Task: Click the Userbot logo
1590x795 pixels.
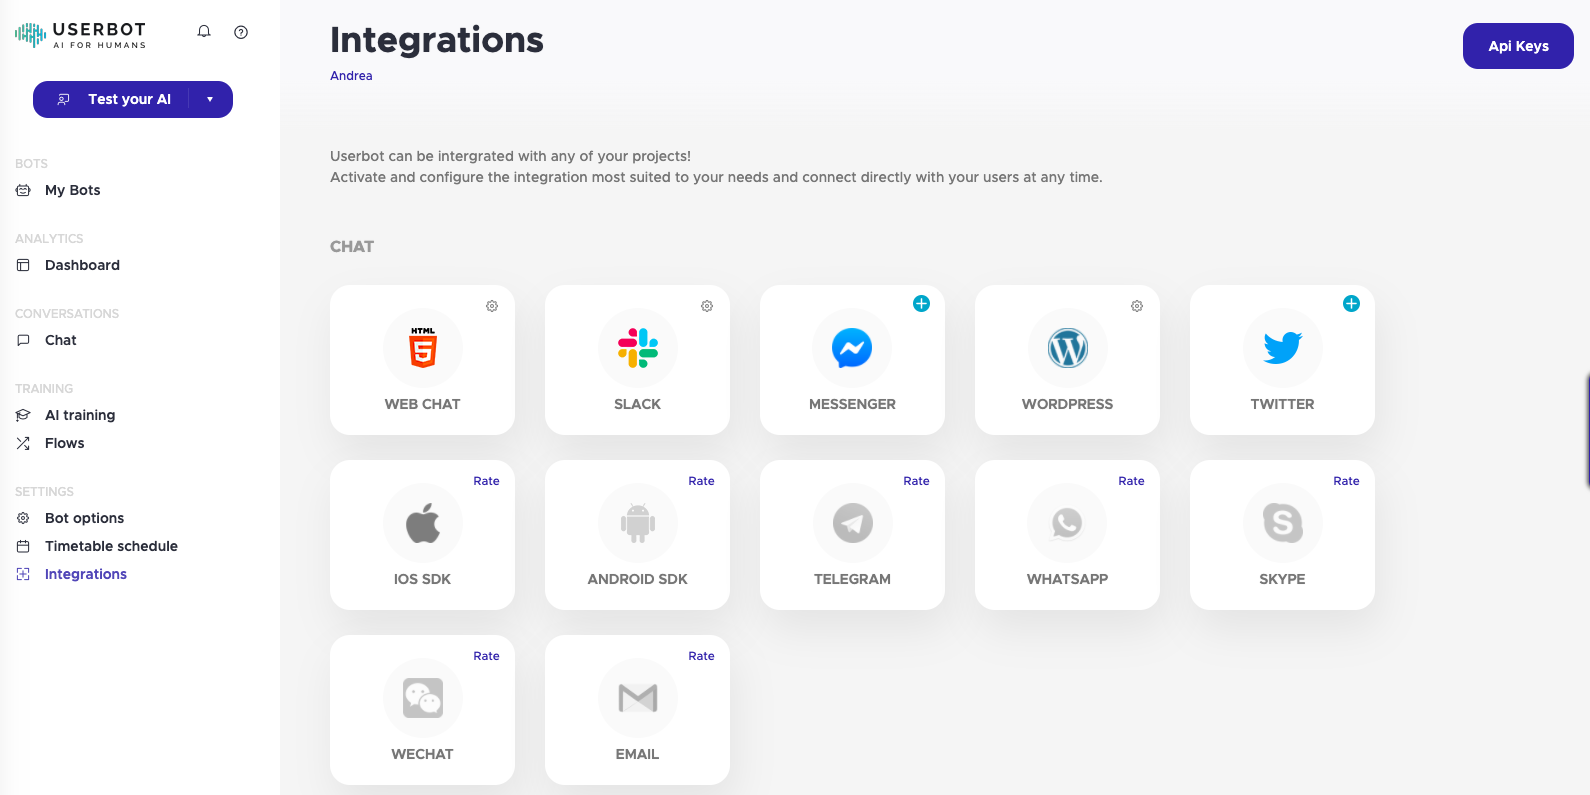Action: (x=80, y=35)
